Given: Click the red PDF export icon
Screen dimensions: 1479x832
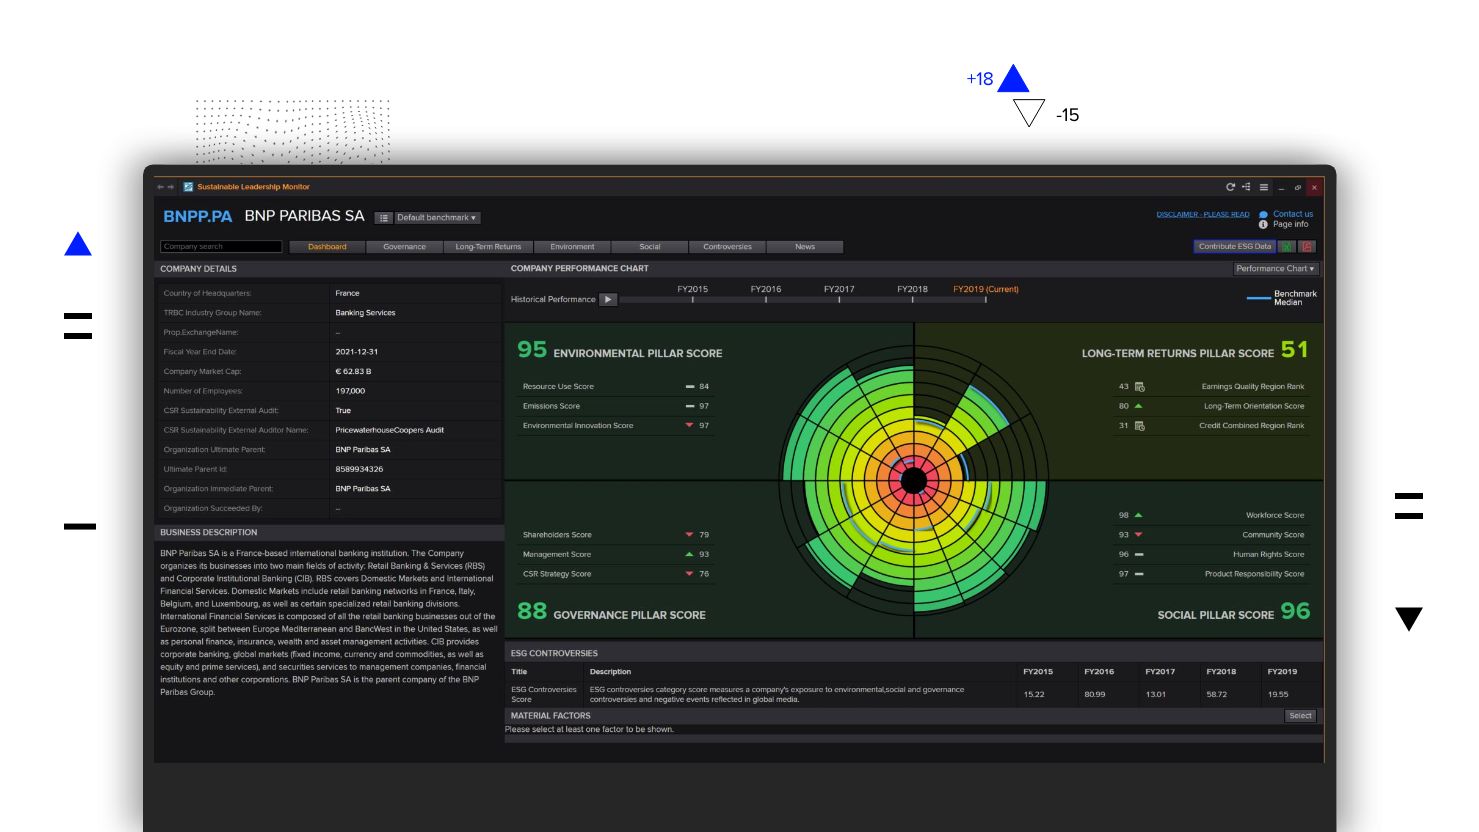Looking at the screenshot, I should 1307,246.
